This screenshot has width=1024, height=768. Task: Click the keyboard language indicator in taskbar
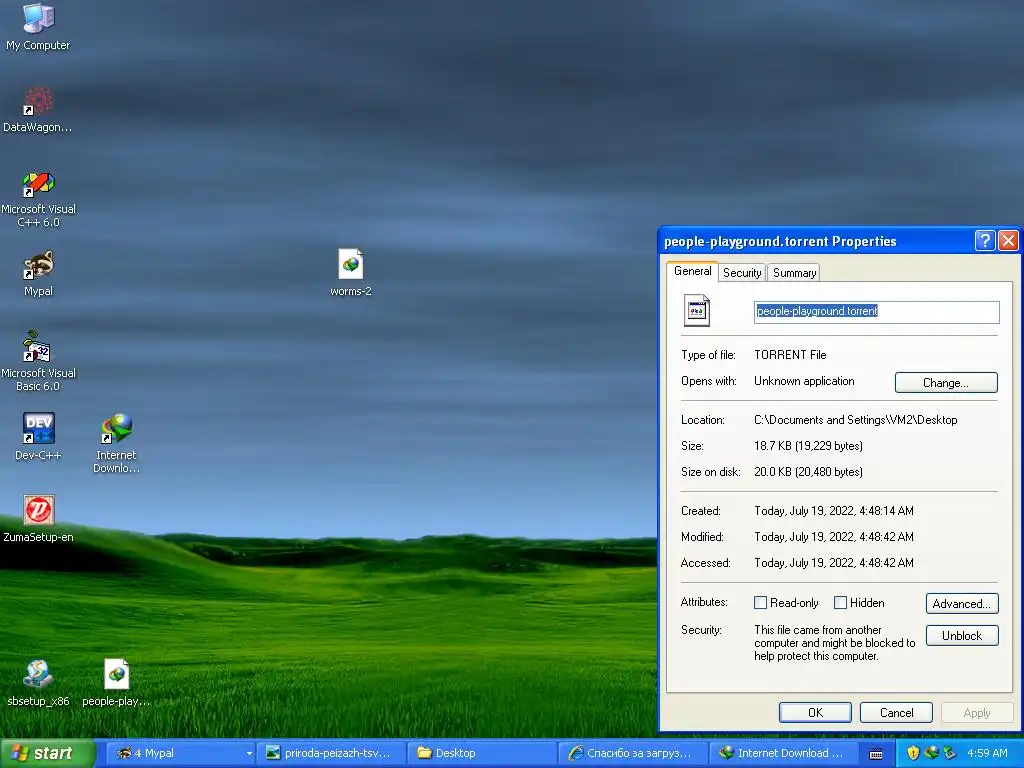pyautogui.click(x=876, y=754)
